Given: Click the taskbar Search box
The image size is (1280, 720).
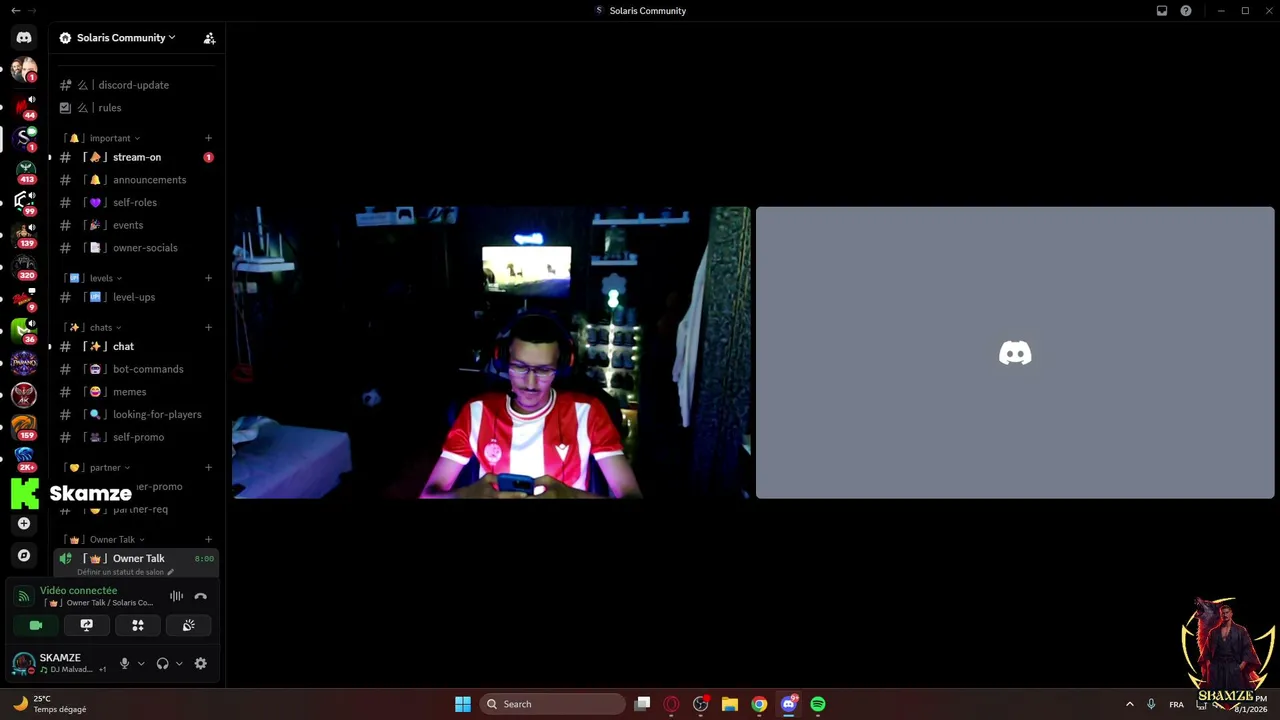Looking at the screenshot, I should pyautogui.click(x=553, y=704).
